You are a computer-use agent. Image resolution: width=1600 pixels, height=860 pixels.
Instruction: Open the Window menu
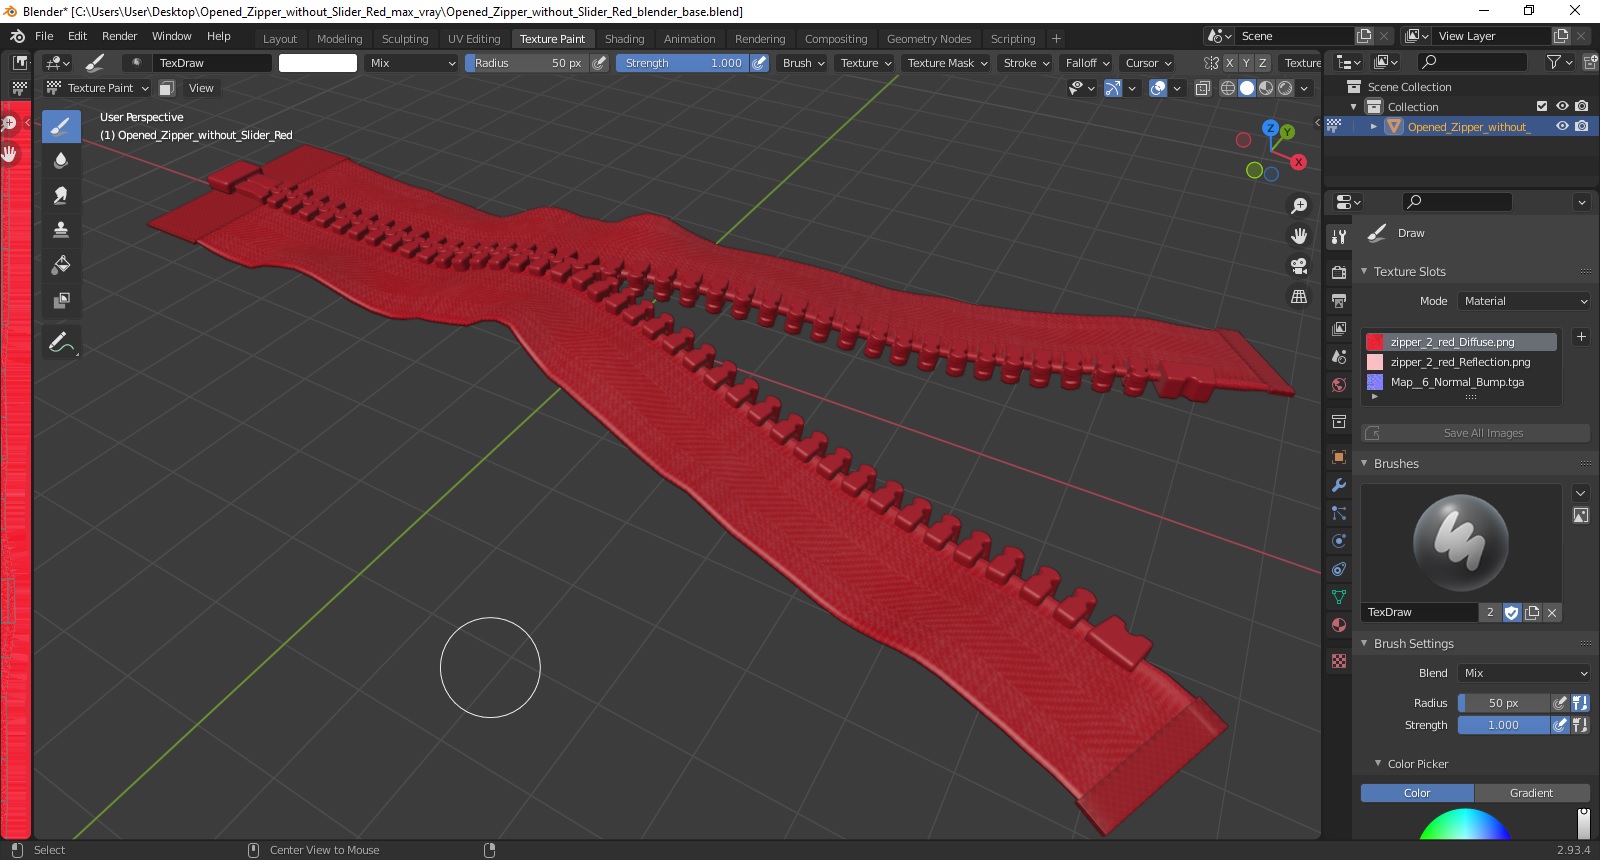tap(171, 36)
